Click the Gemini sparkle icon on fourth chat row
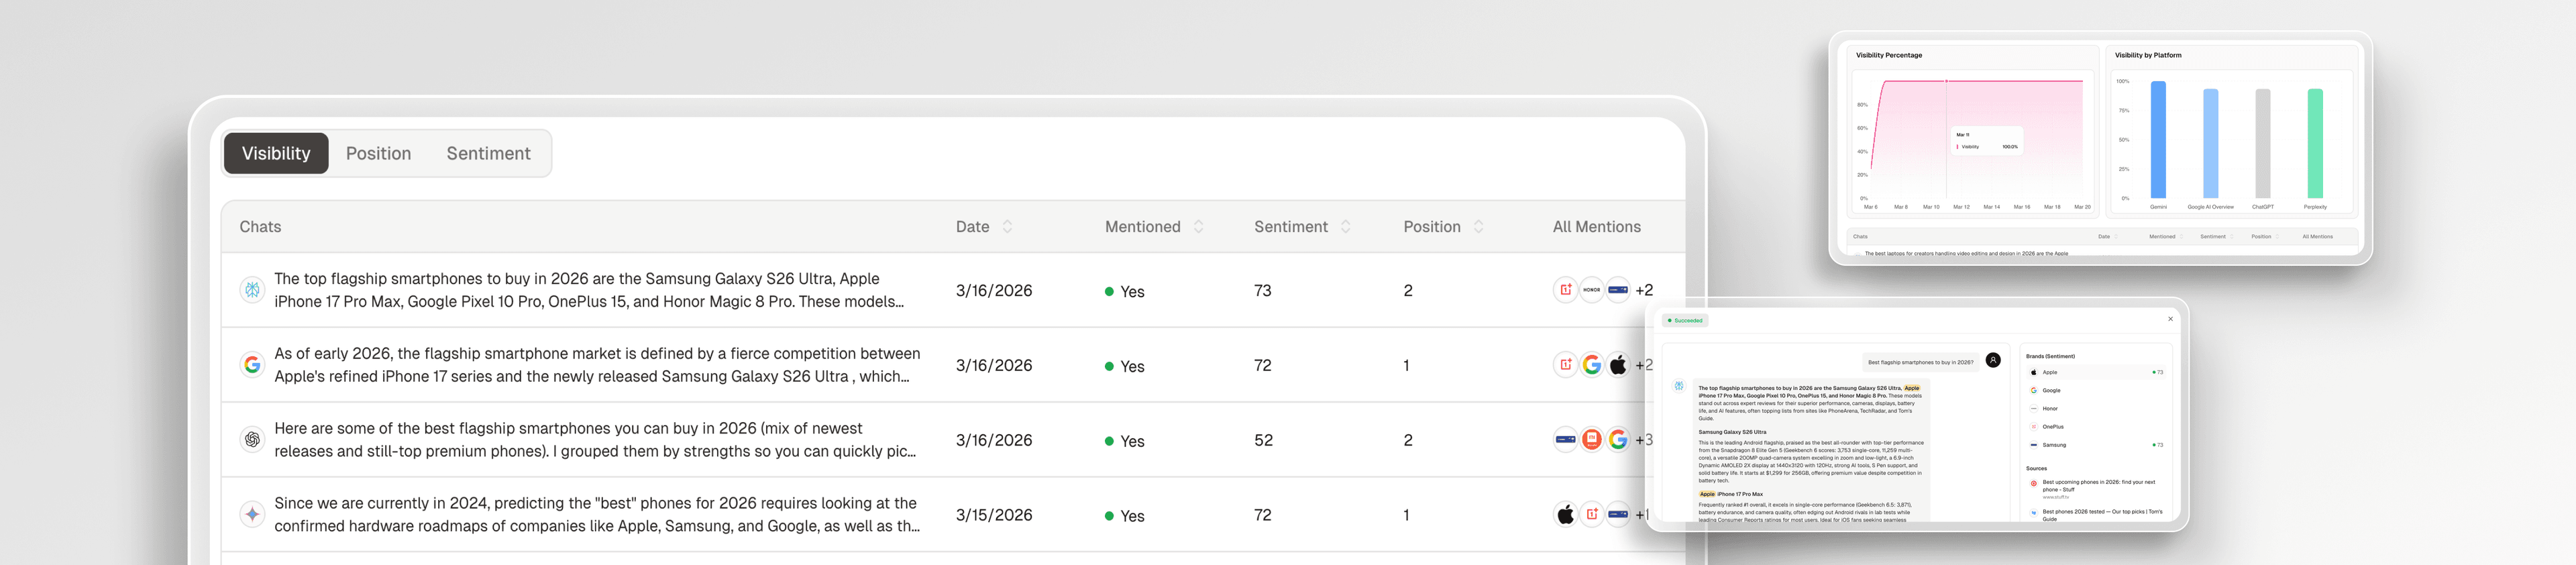Screen dimensions: 2576x565 tap(252, 515)
